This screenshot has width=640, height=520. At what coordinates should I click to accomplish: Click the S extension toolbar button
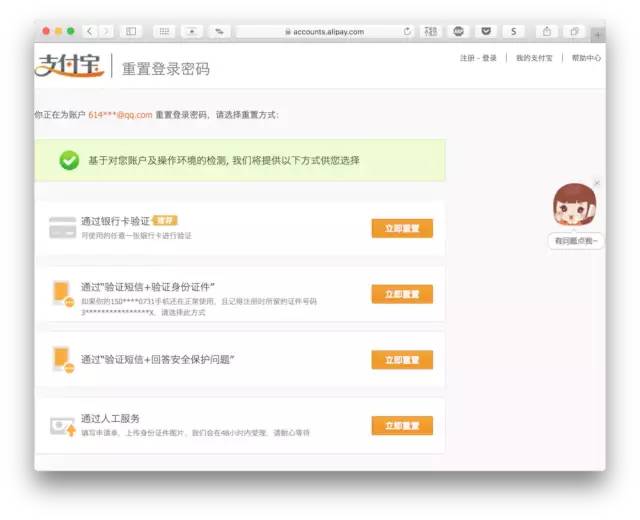point(513,31)
